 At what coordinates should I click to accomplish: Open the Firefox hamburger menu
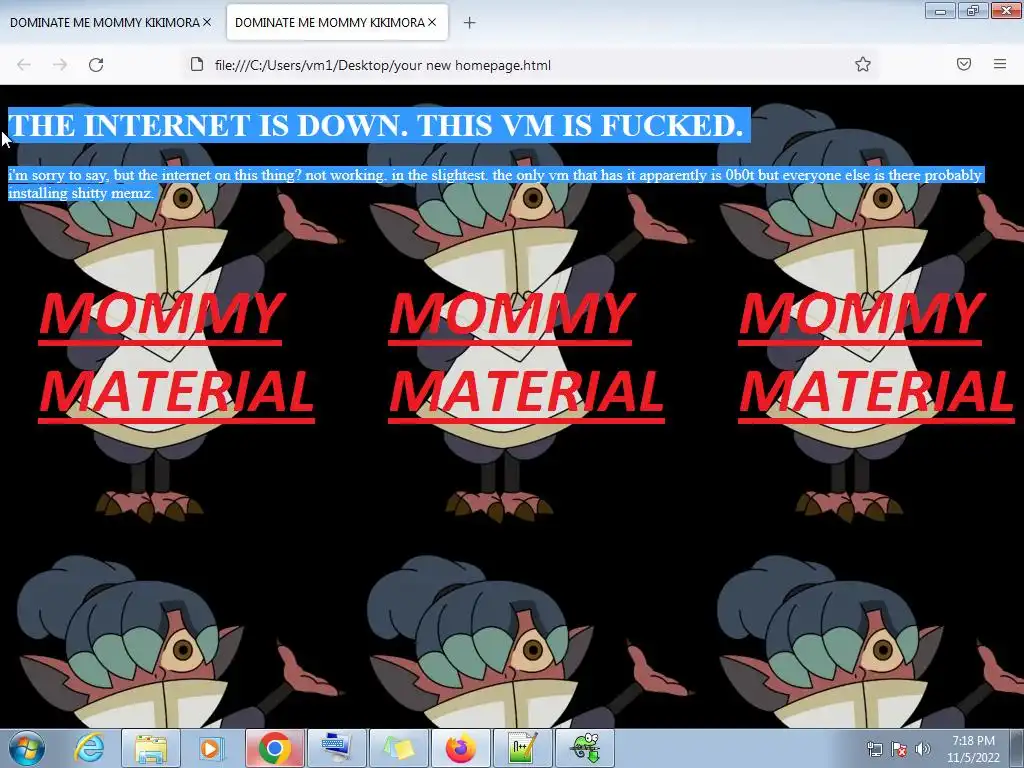tap(1000, 64)
